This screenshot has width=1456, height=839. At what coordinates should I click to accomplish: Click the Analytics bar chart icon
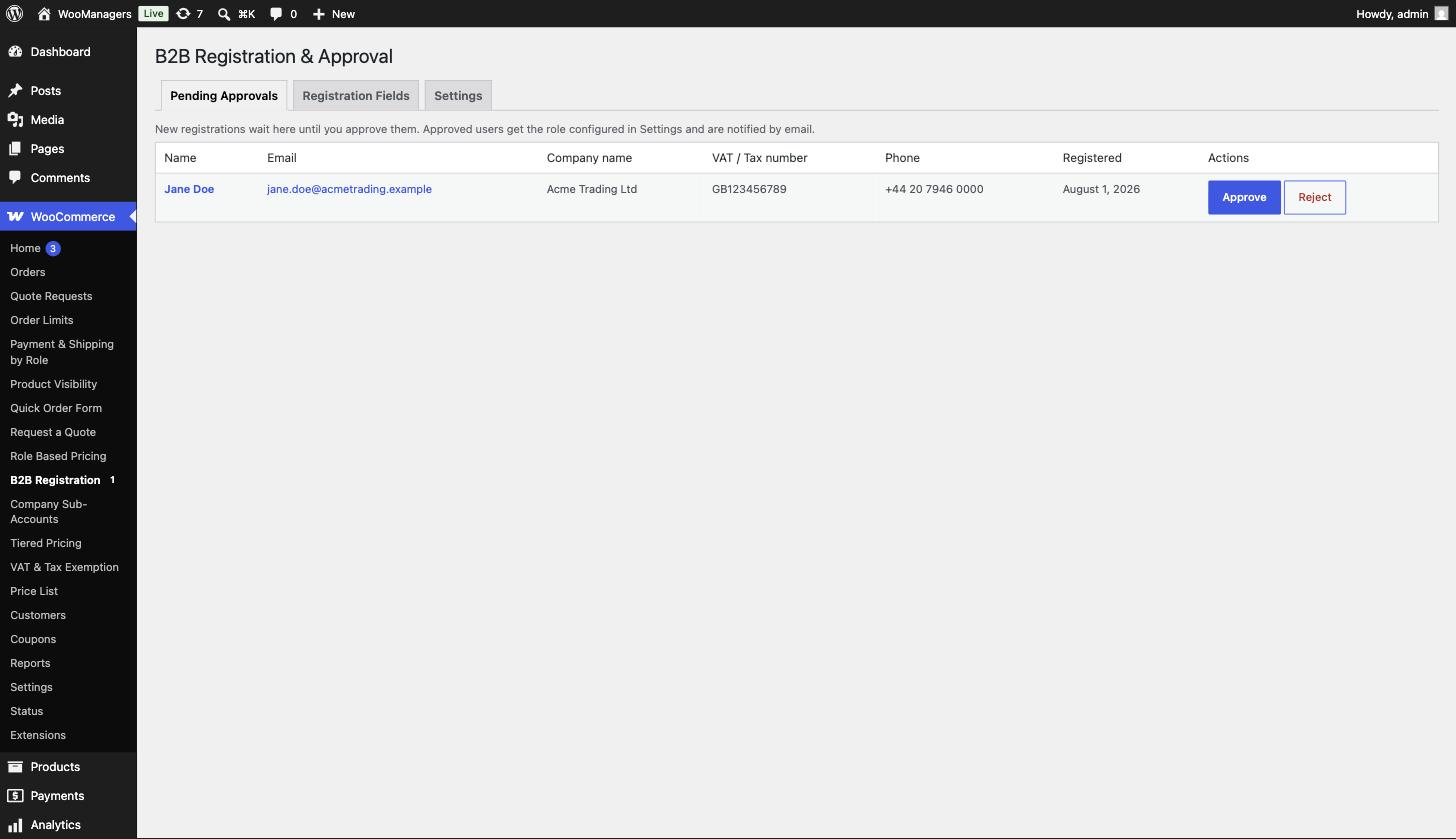(15, 825)
